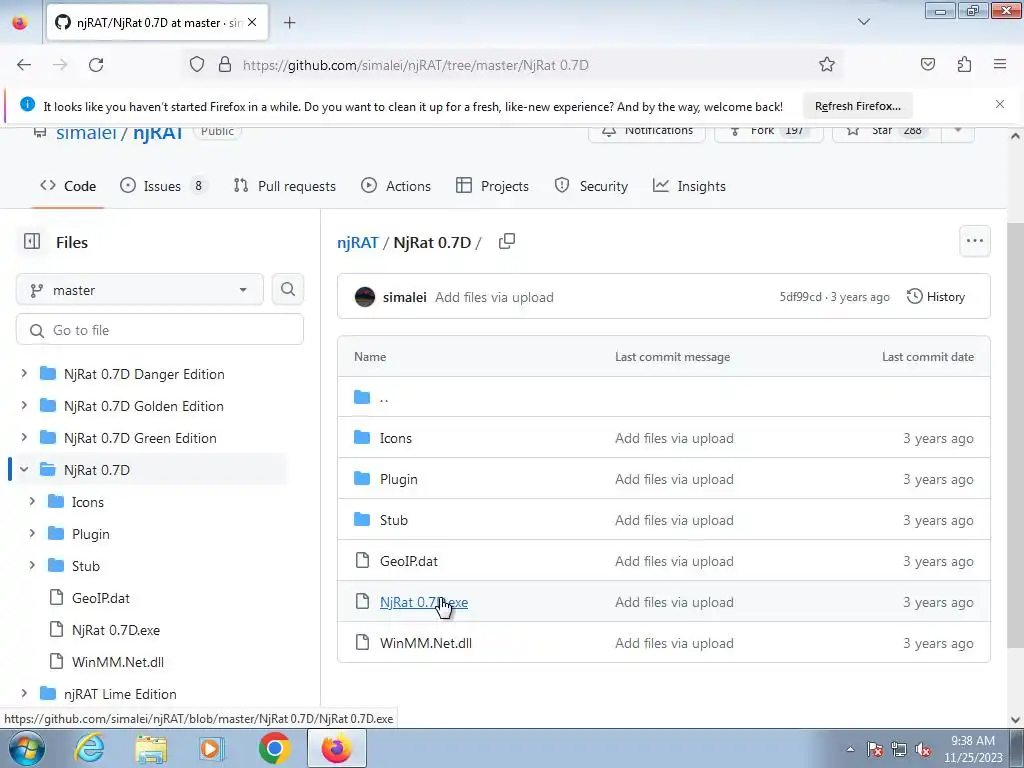Screen dimensions: 1024x768
Task: Select GeoIP.dat in the file tree
Action: pos(101,598)
